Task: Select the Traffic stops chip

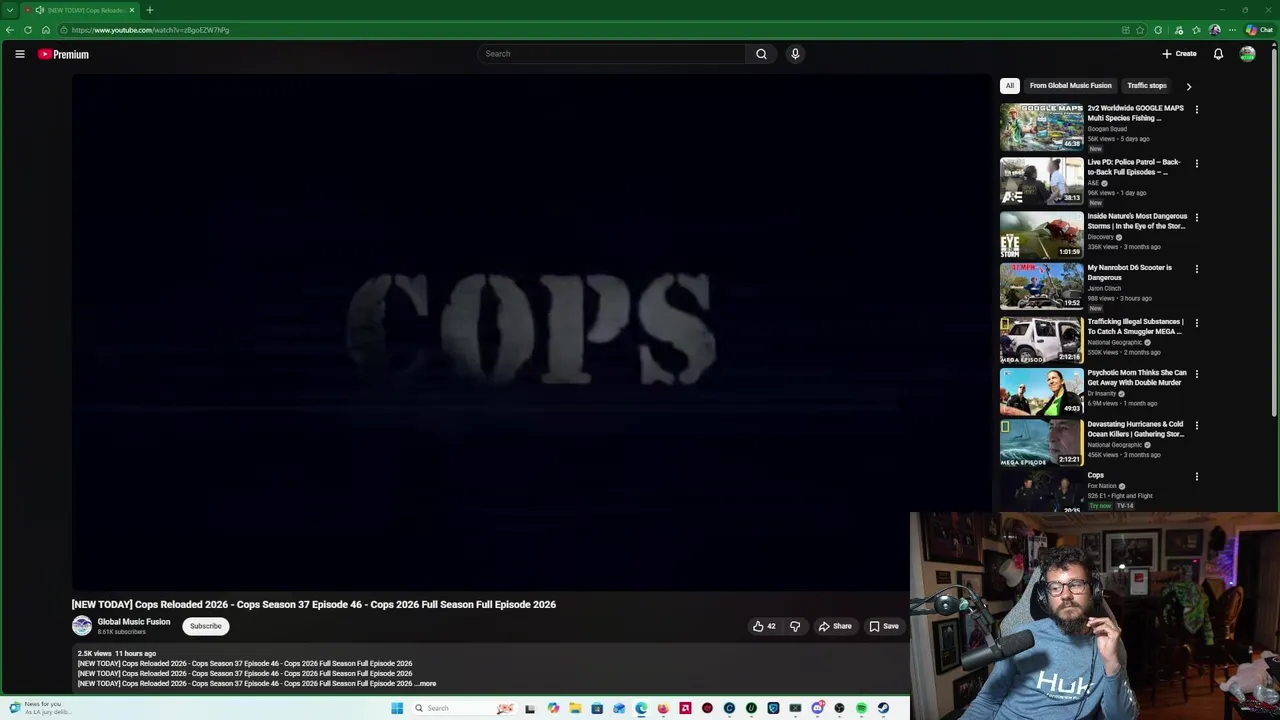Action: (x=1147, y=86)
